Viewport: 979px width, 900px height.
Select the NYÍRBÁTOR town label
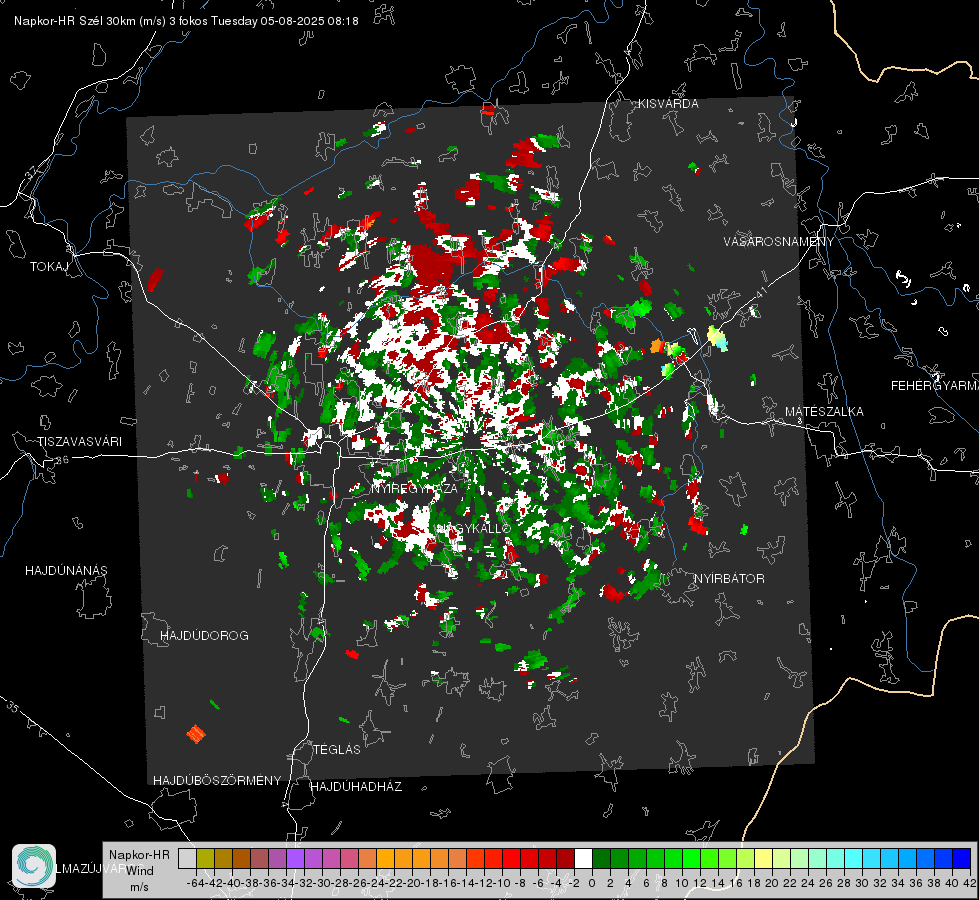(x=729, y=579)
